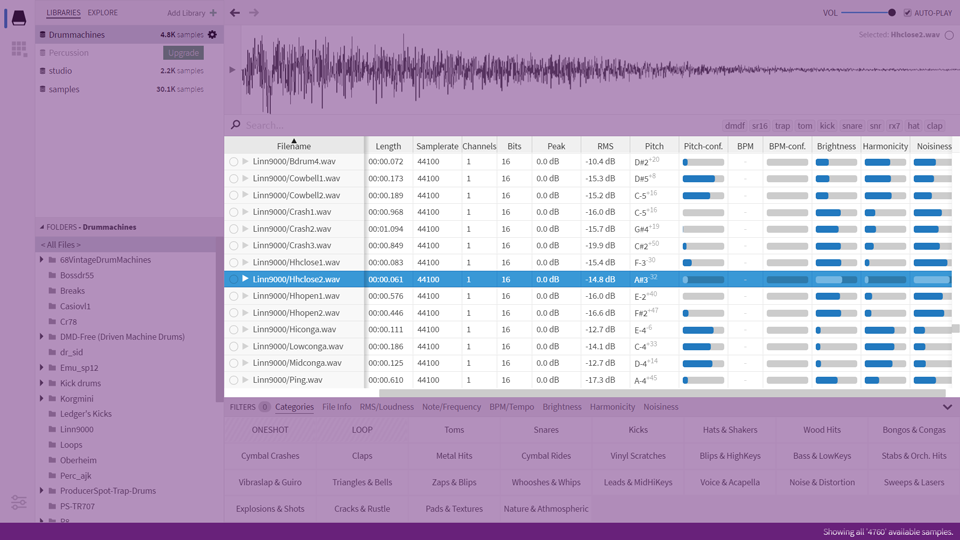Play Linn9000/Cowbell1.wav row arrow

point(246,178)
